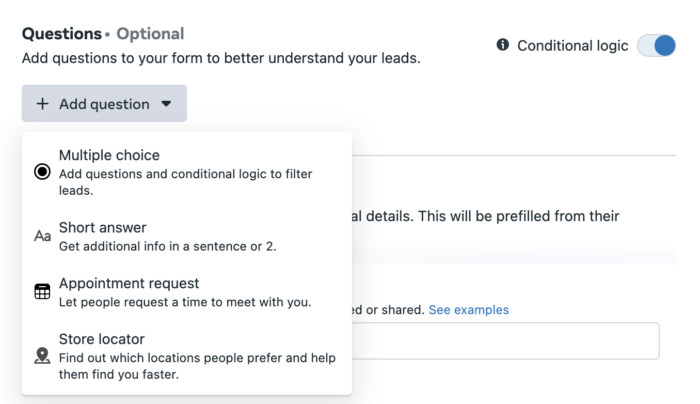This screenshot has width=700, height=404.
Task: Open the See examples link
Action: (468, 310)
